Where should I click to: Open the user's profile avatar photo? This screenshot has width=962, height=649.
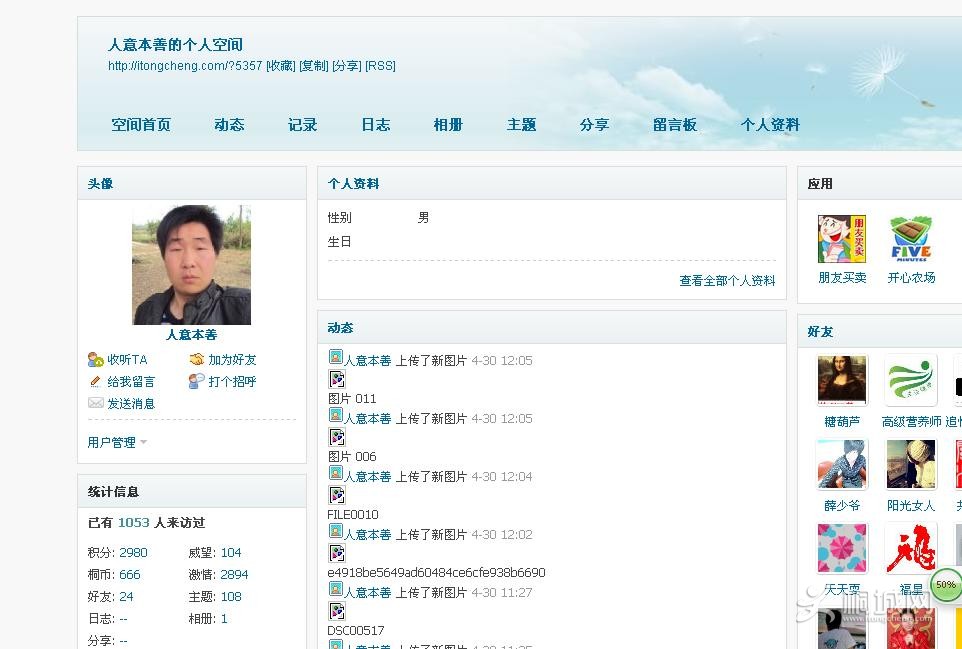click(191, 265)
